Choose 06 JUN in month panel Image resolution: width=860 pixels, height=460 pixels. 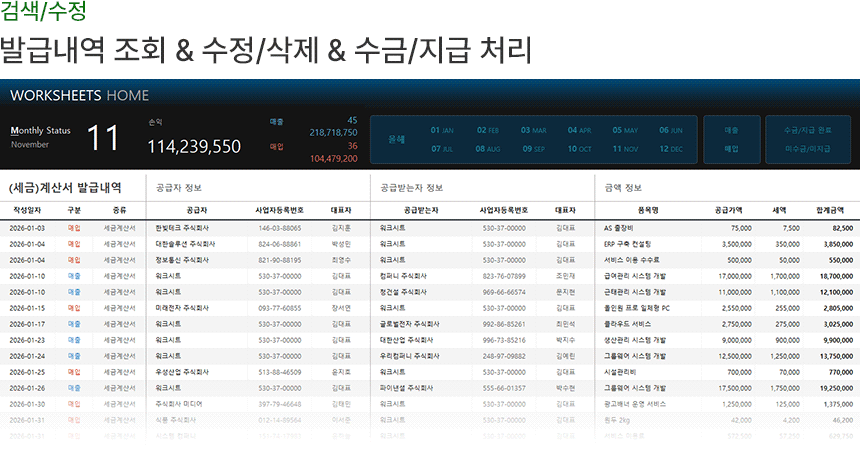[x=670, y=130]
